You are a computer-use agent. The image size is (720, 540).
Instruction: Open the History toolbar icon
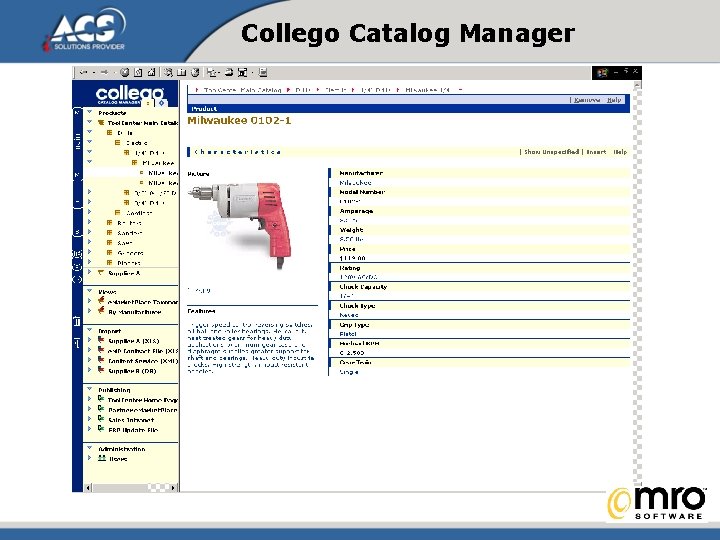pos(195,72)
